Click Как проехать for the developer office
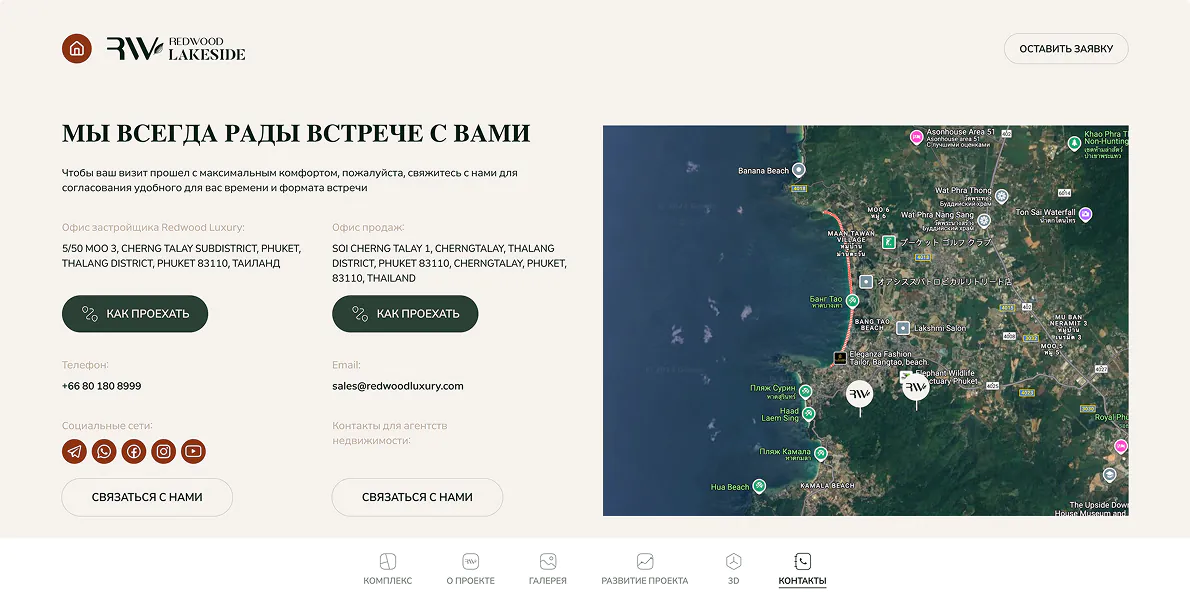 (x=135, y=313)
